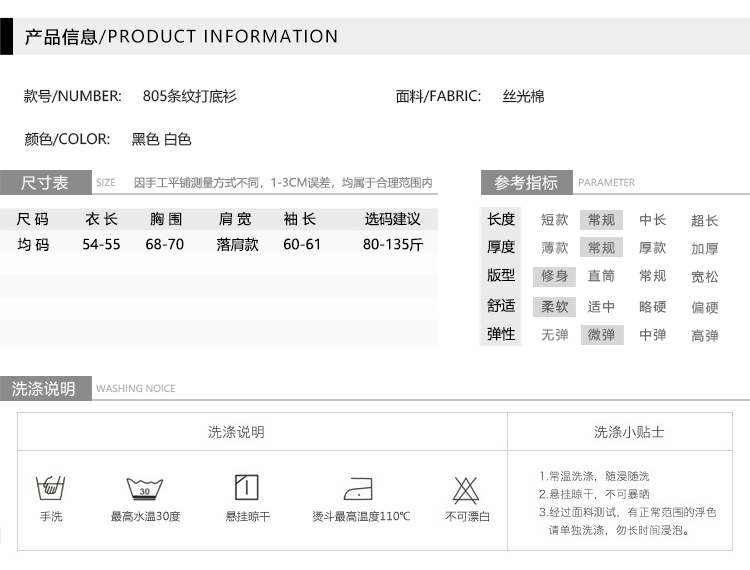Viewport: 750px width, 570px height.
Task: Select 直筒 in the 版型 row
Action: click(x=601, y=276)
